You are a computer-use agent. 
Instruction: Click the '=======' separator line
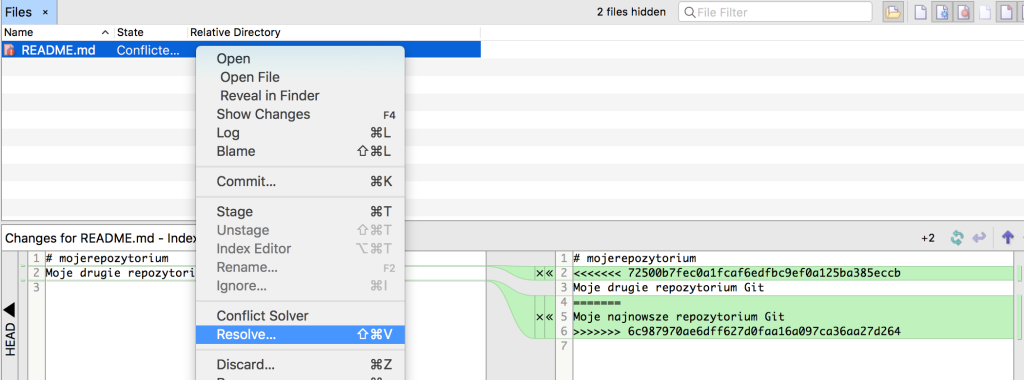pos(596,302)
